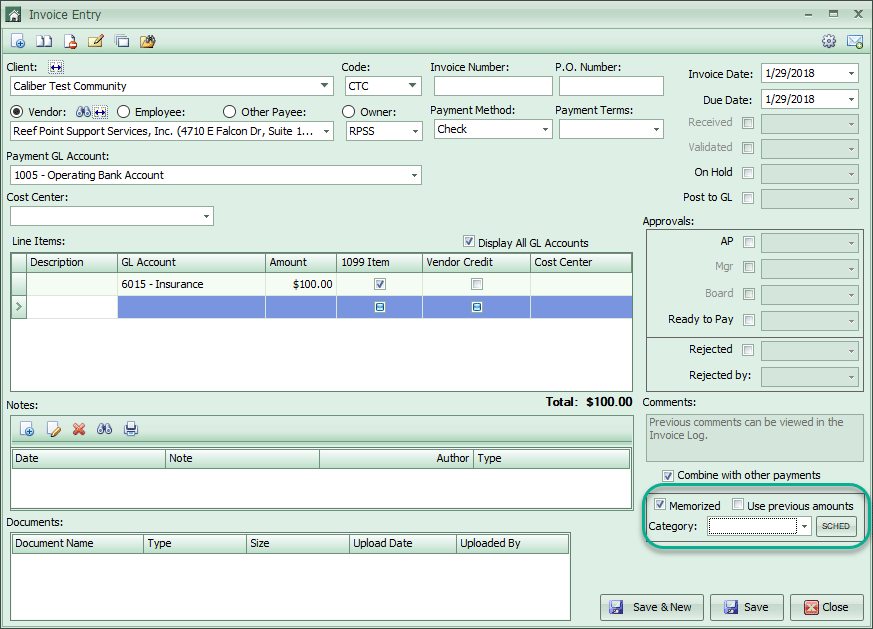The width and height of the screenshot is (873, 629).
Task: Click the blue arrows icon beside Client label
Action: pyautogui.click(x=56, y=67)
